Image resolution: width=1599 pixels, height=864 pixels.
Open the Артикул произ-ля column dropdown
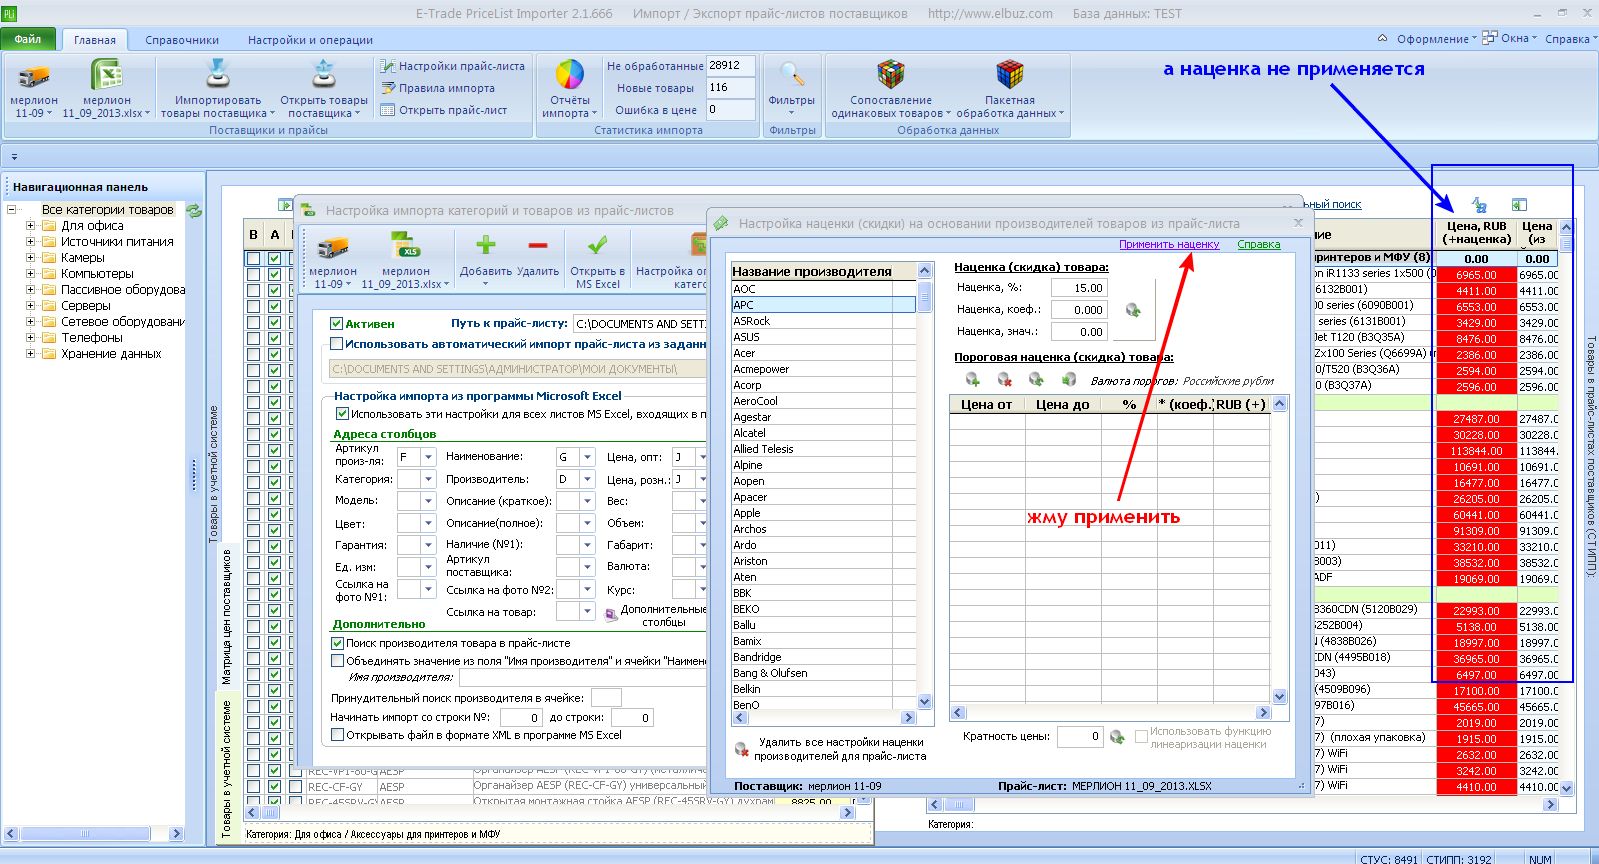point(428,457)
